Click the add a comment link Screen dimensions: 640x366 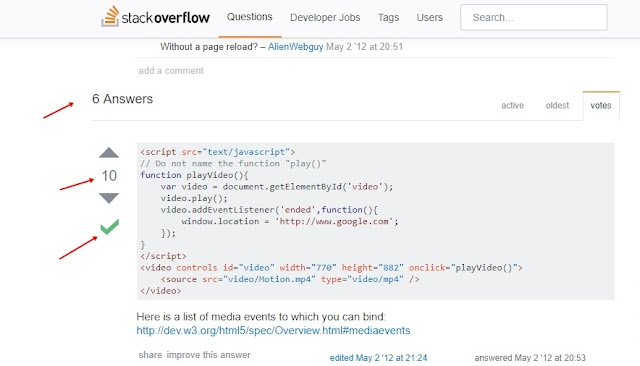[x=171, y=71]
